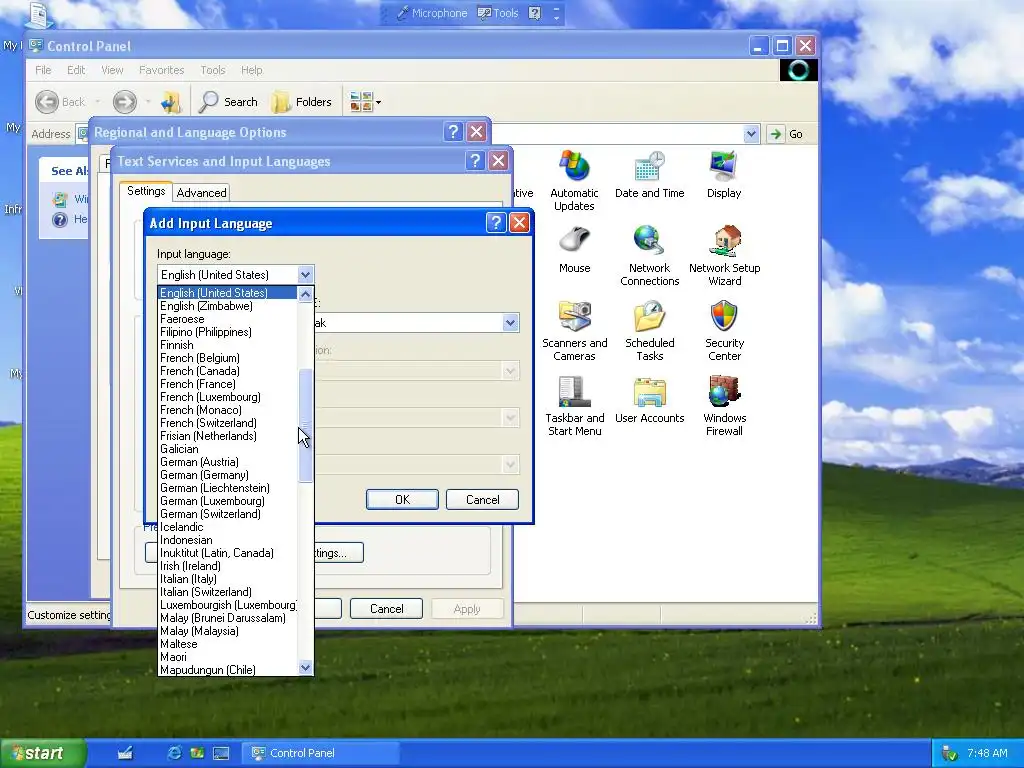Select Finnish in the language list
The width and height of the screenshot is (1024, 768).
(x=227, y=345)
